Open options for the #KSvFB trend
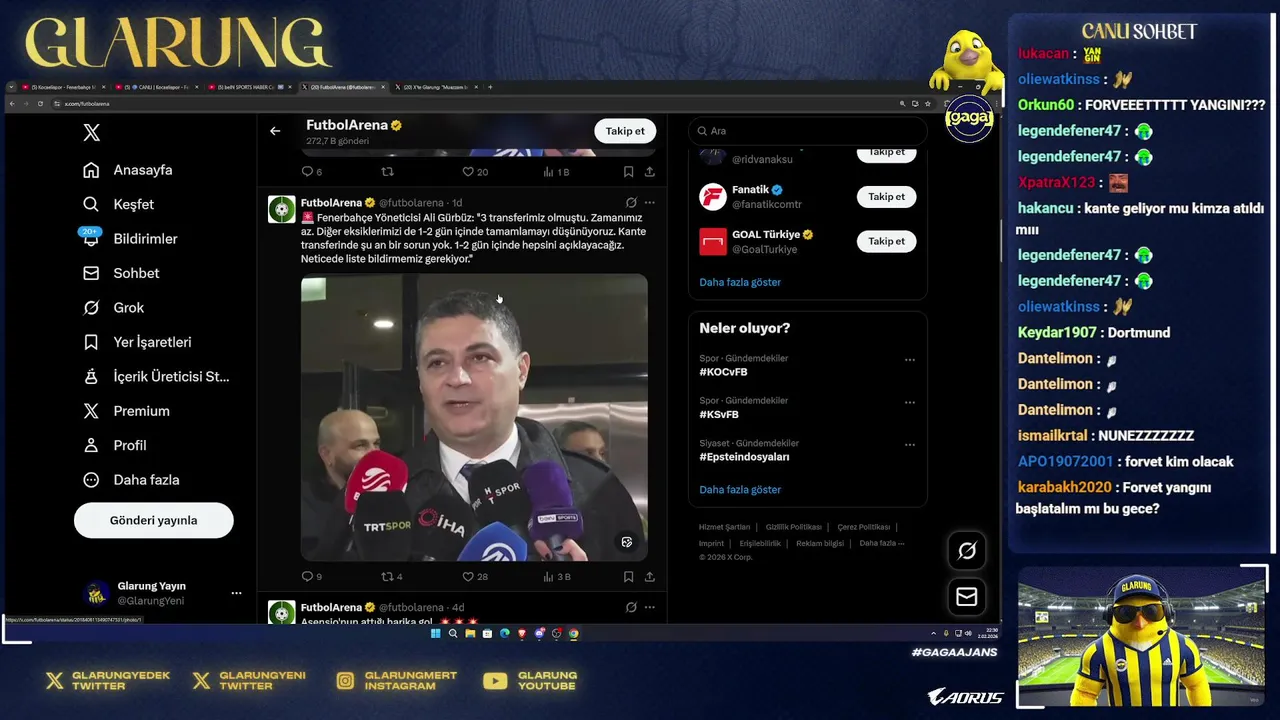 pyautogui.click(x=909, y=402)
